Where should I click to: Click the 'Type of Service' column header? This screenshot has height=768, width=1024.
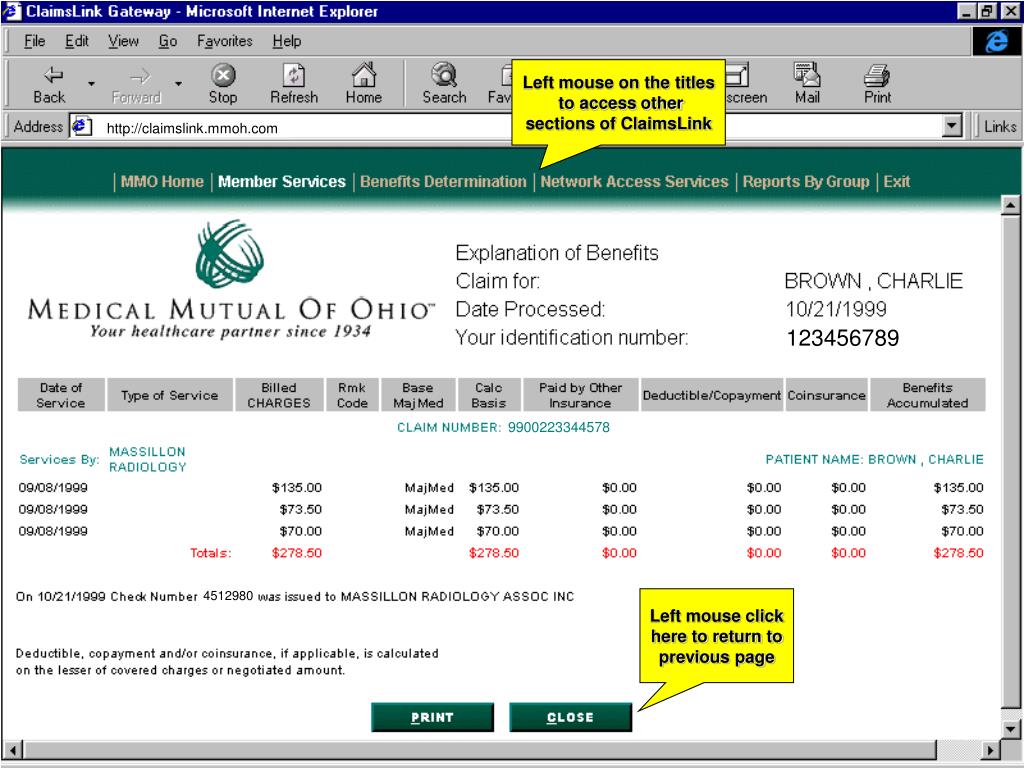point(170,394)
